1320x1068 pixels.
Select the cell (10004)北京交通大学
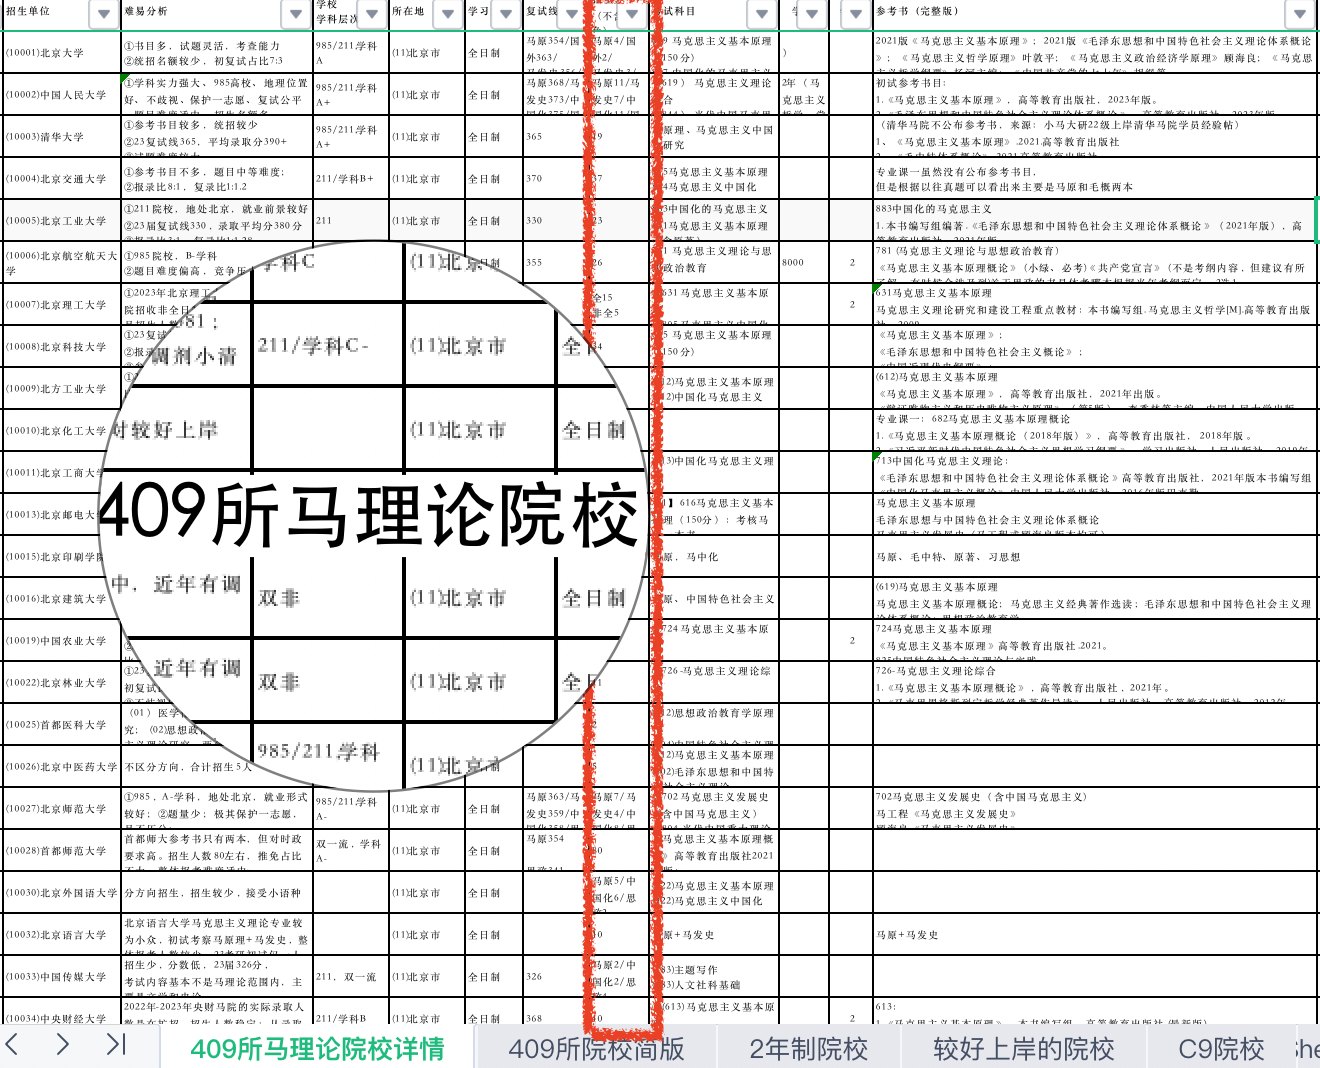61,179
